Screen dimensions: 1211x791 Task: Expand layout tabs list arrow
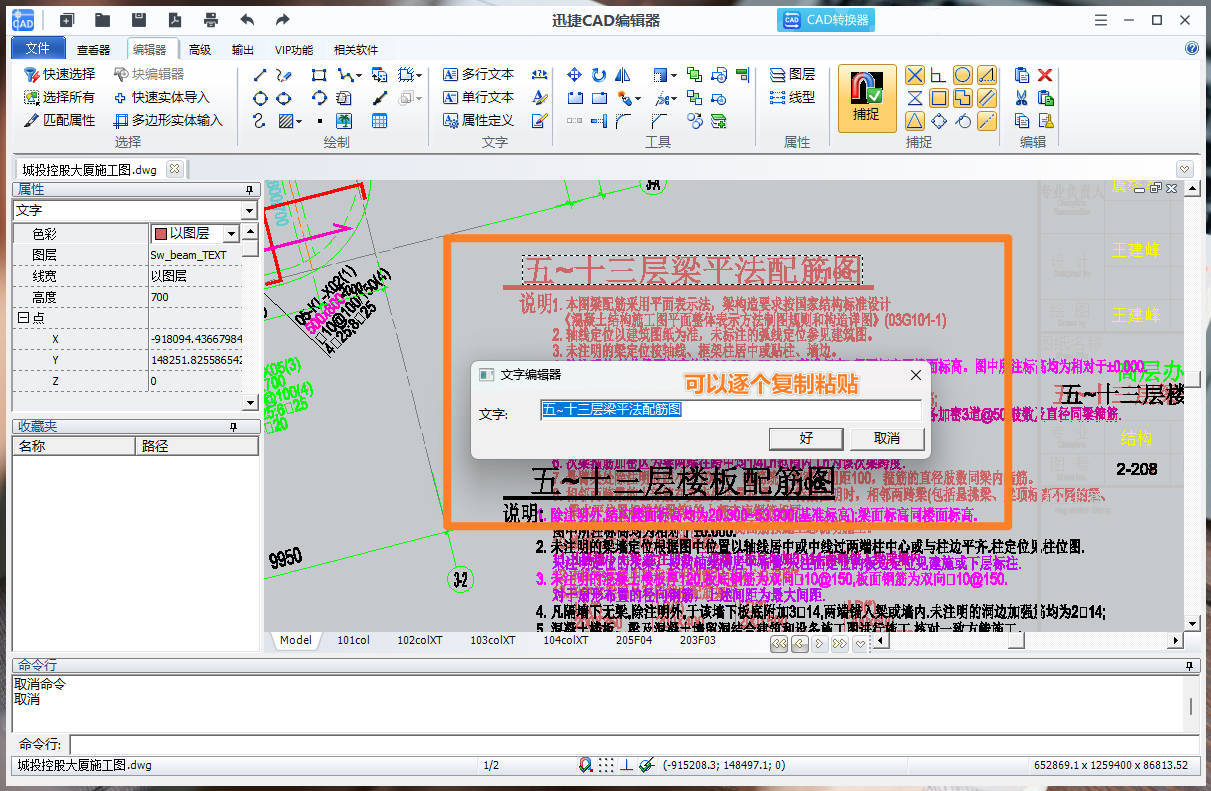click(860, 645)
